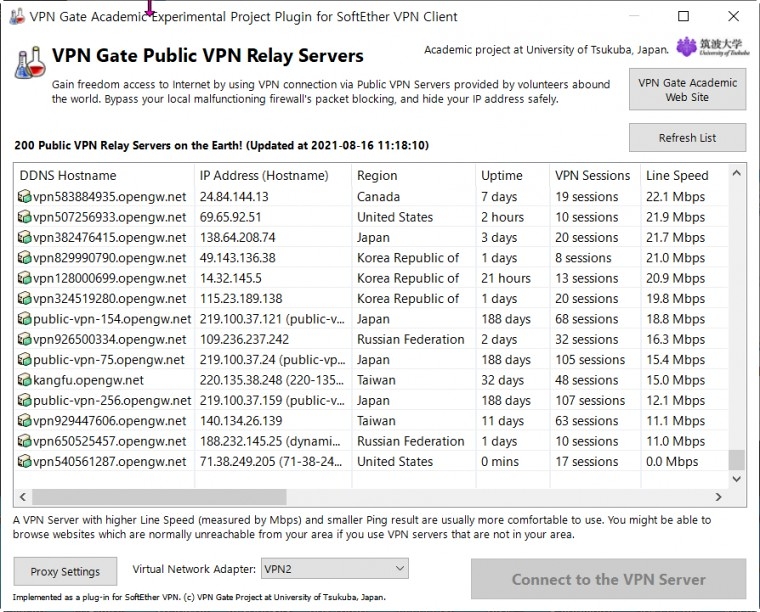Click the 68 sessions cell
This screenshot has width=760, height=612.
(586, 319)
